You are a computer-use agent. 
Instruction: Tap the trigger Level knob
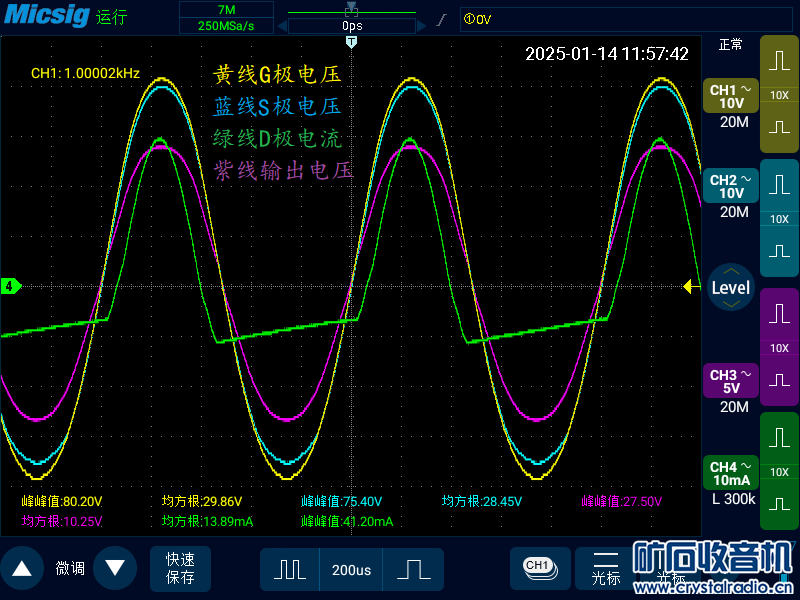click(731, 288)
